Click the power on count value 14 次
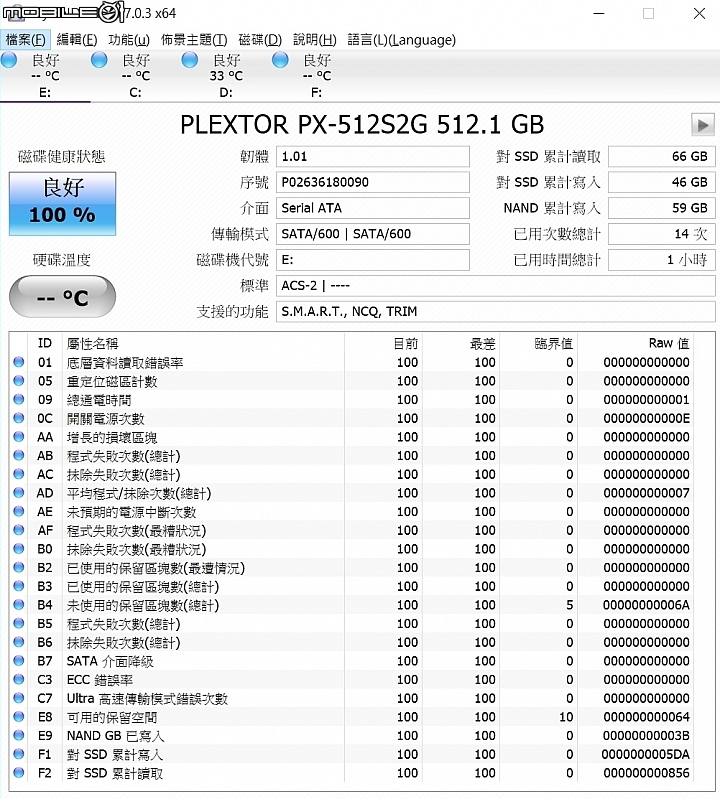The image size is (720, 799). [x=661, y=234]
